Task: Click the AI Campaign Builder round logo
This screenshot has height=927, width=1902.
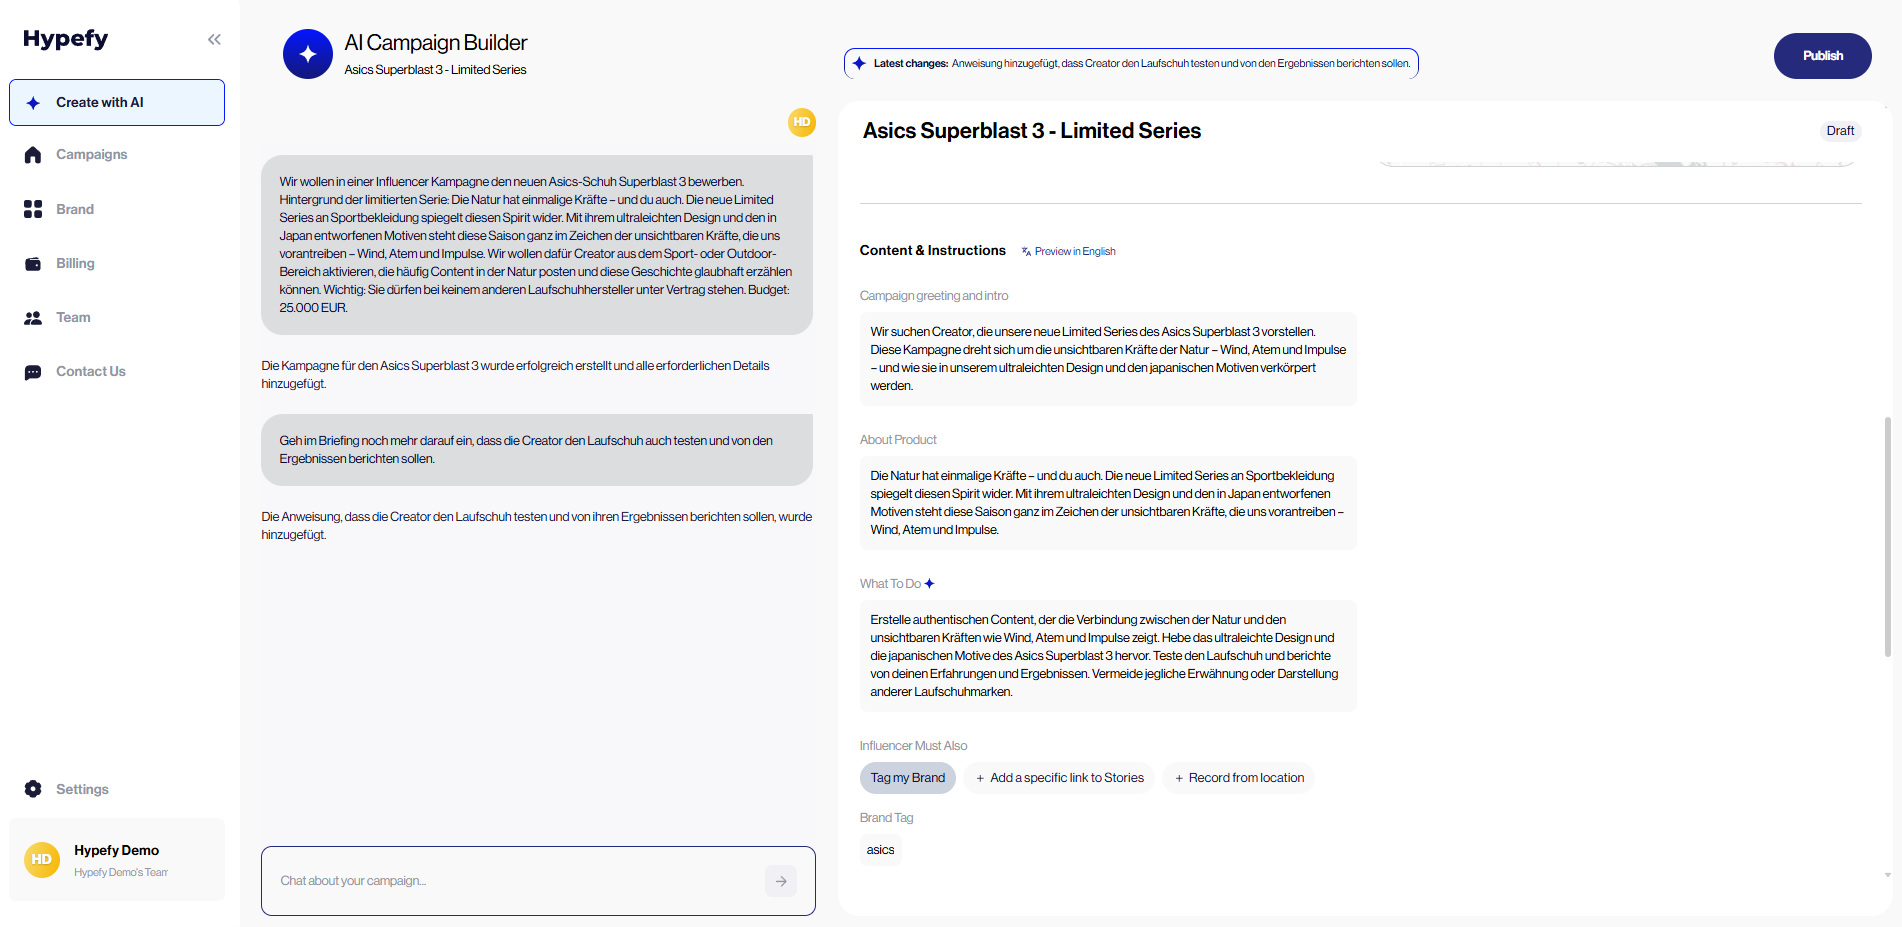Action: click(x=308, y=54)
